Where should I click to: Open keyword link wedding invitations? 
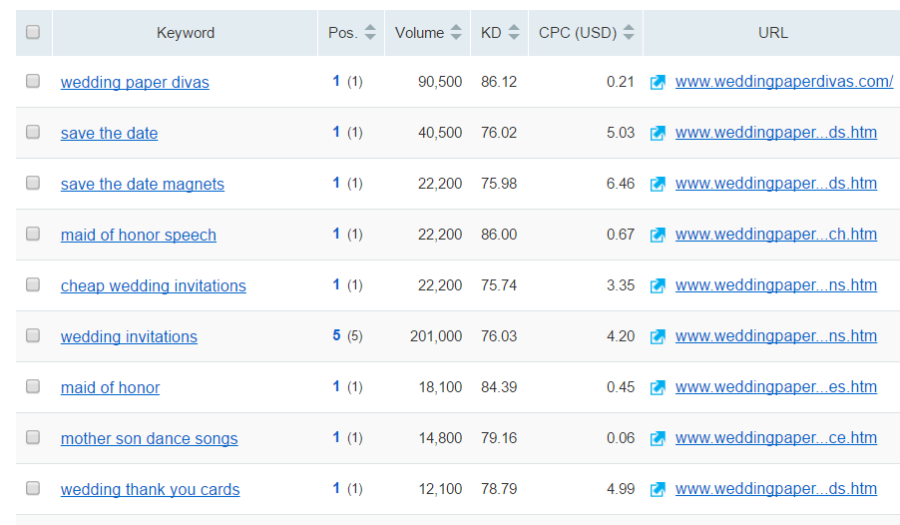coord(129,337)
